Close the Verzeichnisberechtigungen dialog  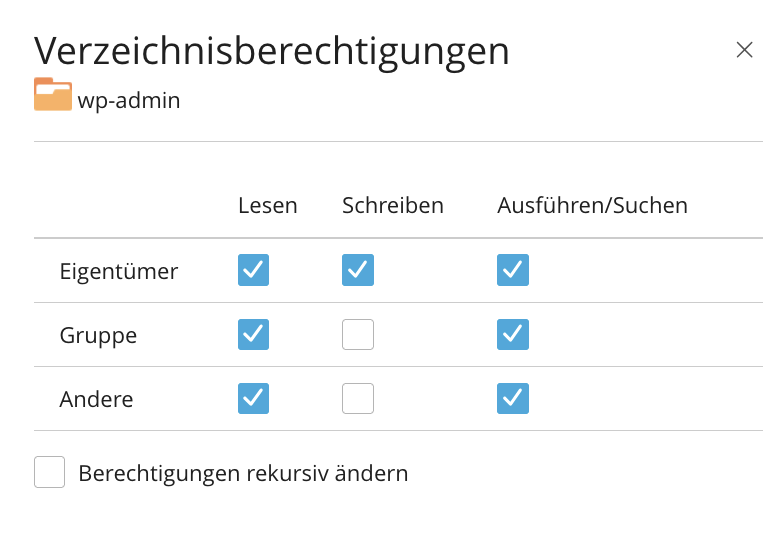pos(744,50)
